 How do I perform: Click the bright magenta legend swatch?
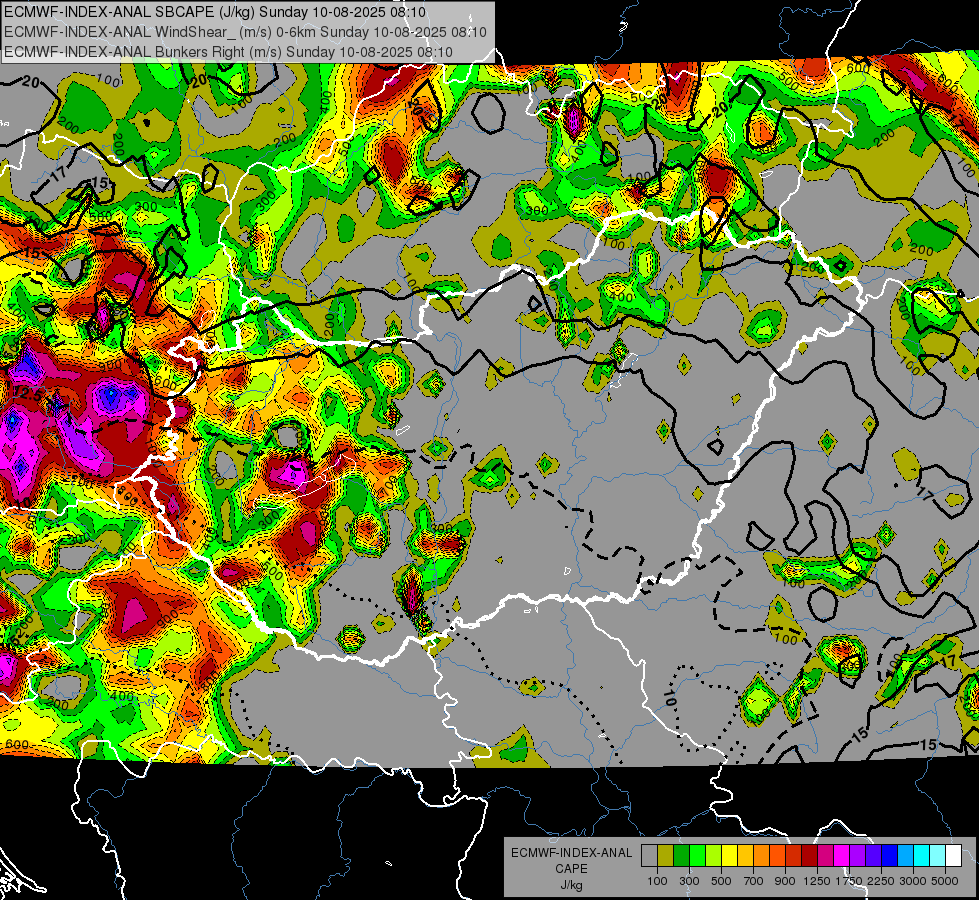(x=842, y=856)
